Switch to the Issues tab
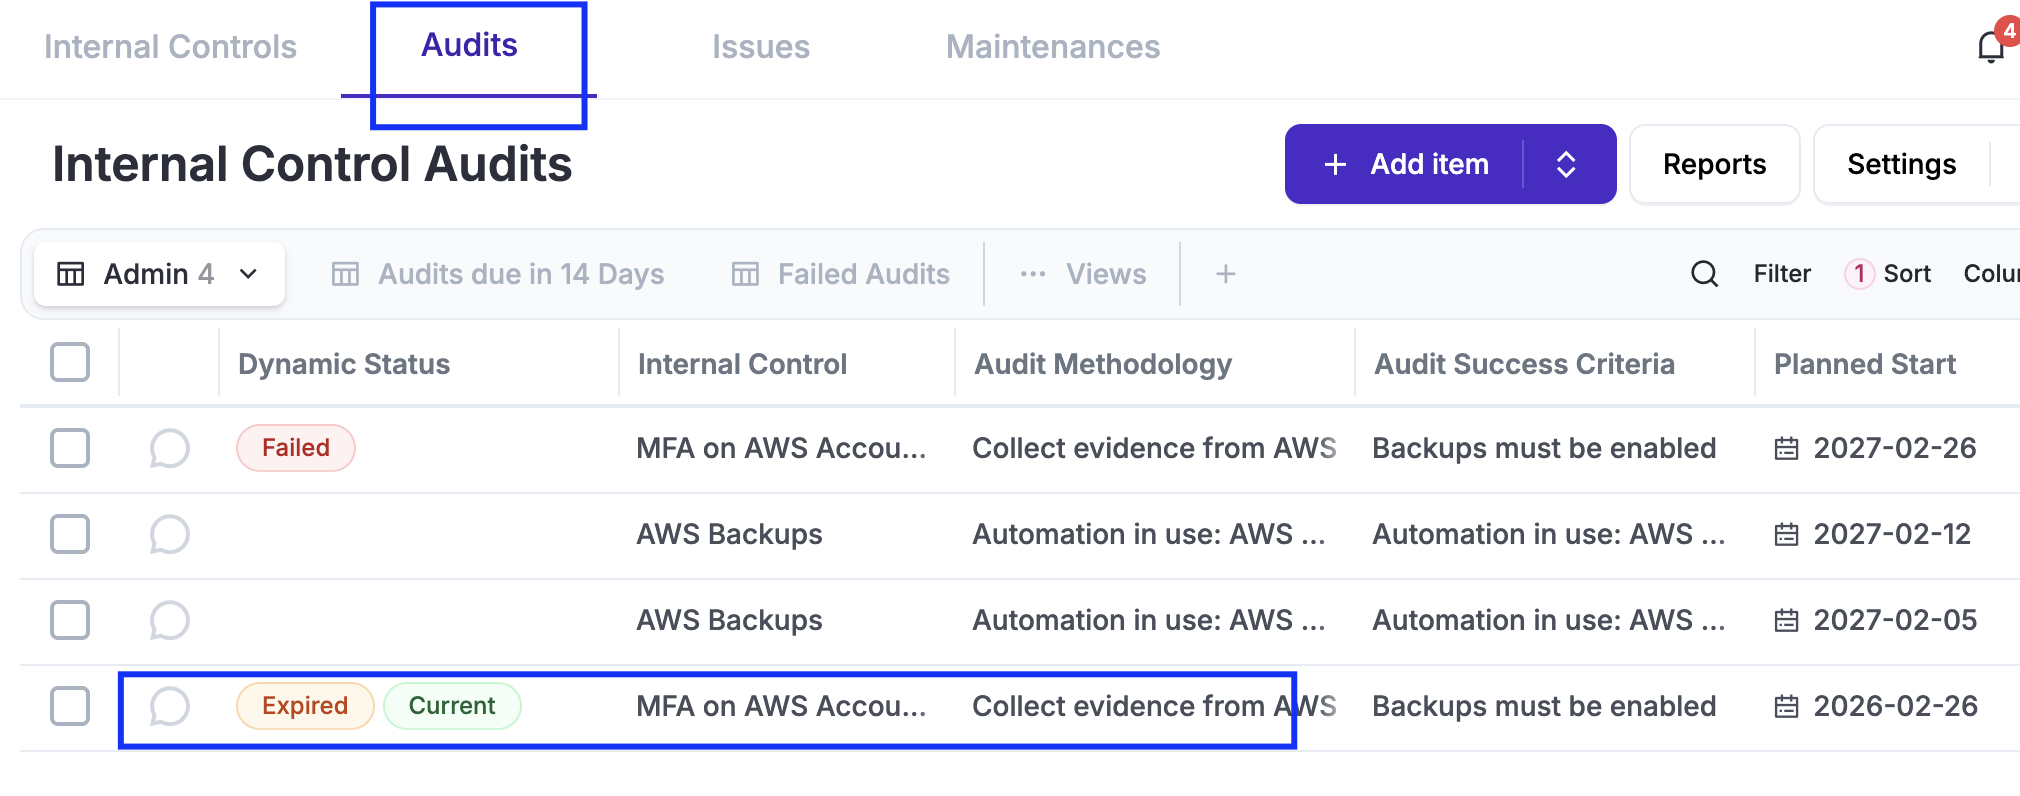2020x796 pixels. (760, 47)
